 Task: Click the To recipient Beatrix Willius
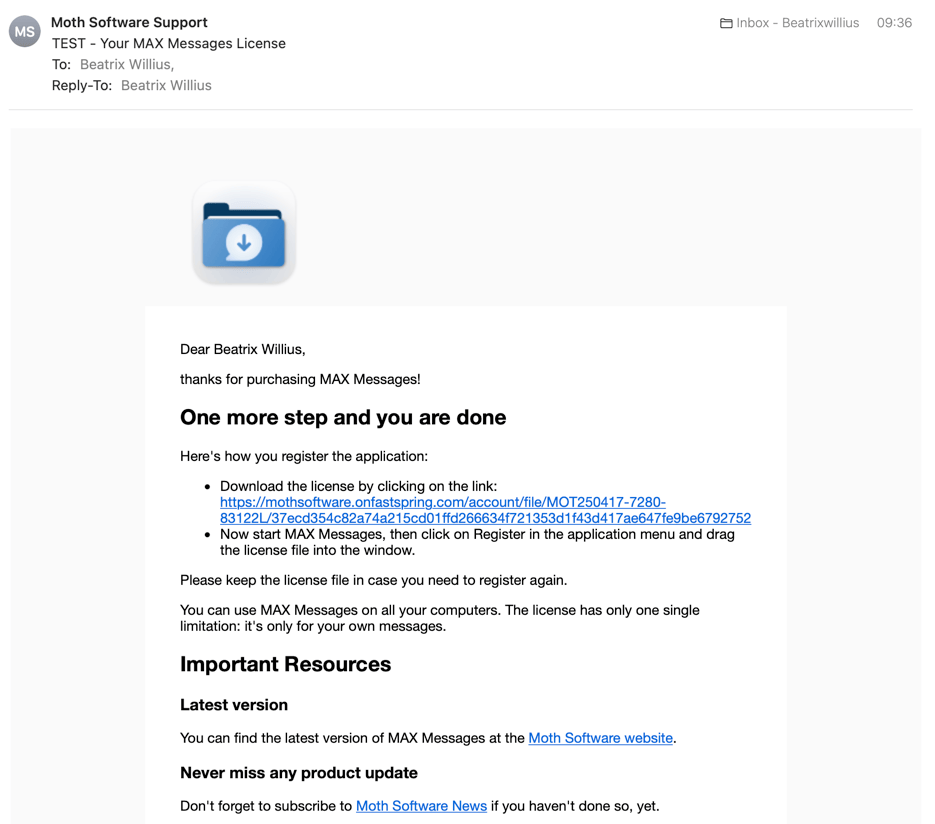[126, 64]
